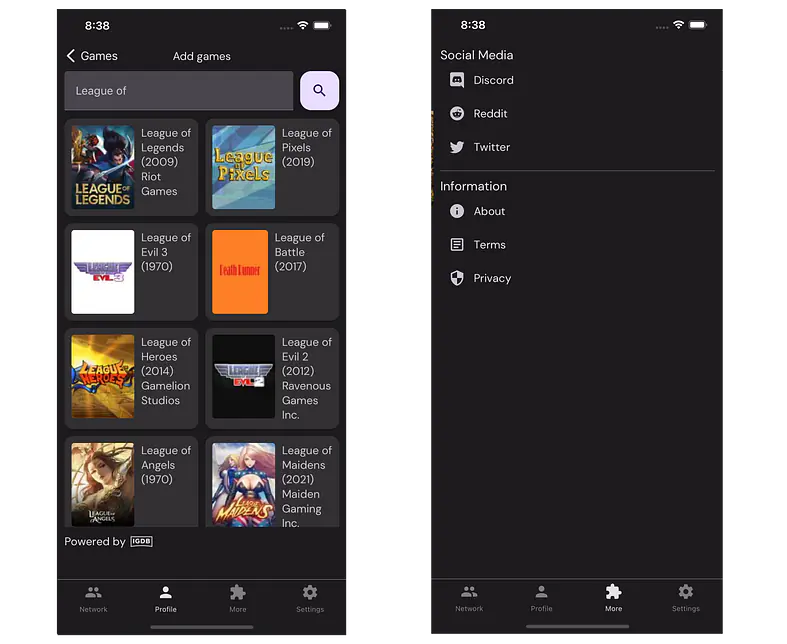Click the left phone's Wi-Fi status icon
This screenshot has width=787, height=644.
coord(303,25)
